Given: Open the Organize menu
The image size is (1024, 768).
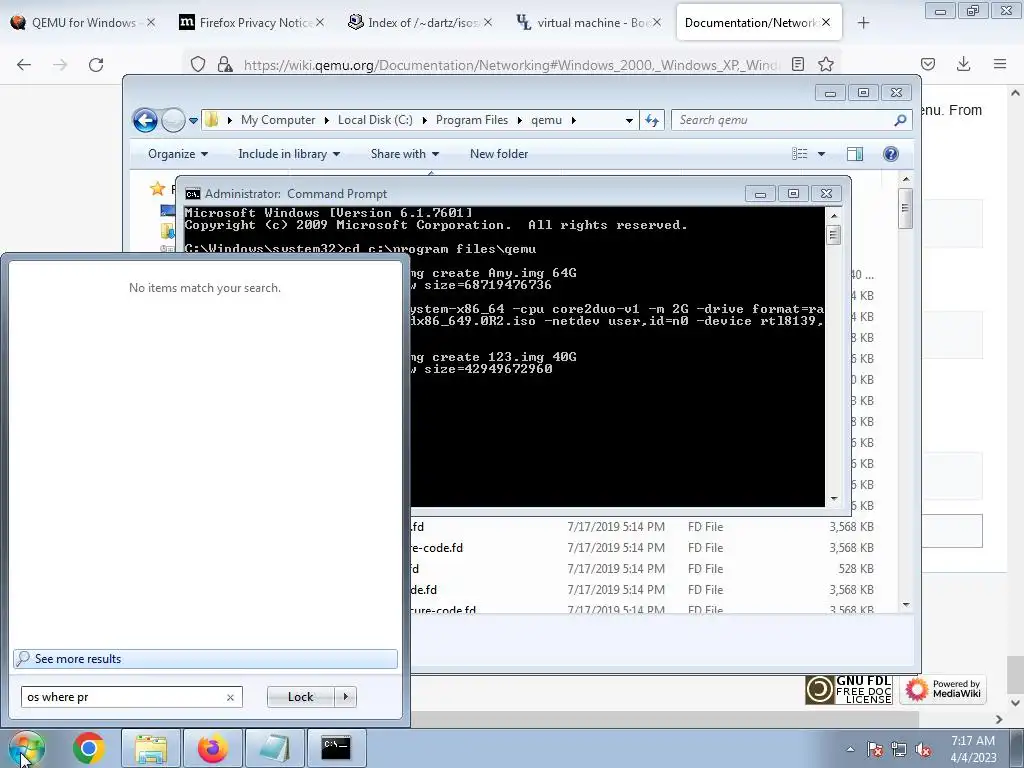Looking at the screenshot, I should click(x=178, y=154).
